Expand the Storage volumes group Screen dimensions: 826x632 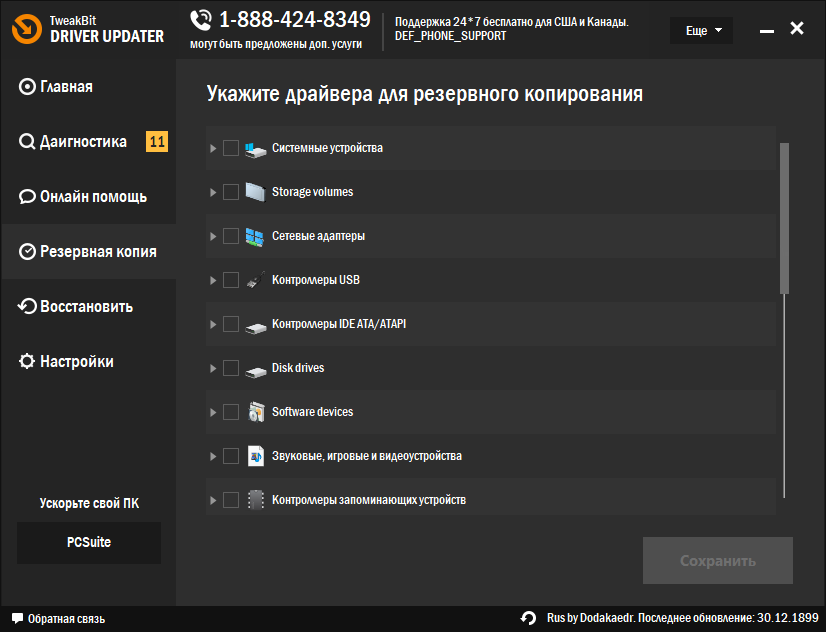pyautogui.click(x=213, y=192)
